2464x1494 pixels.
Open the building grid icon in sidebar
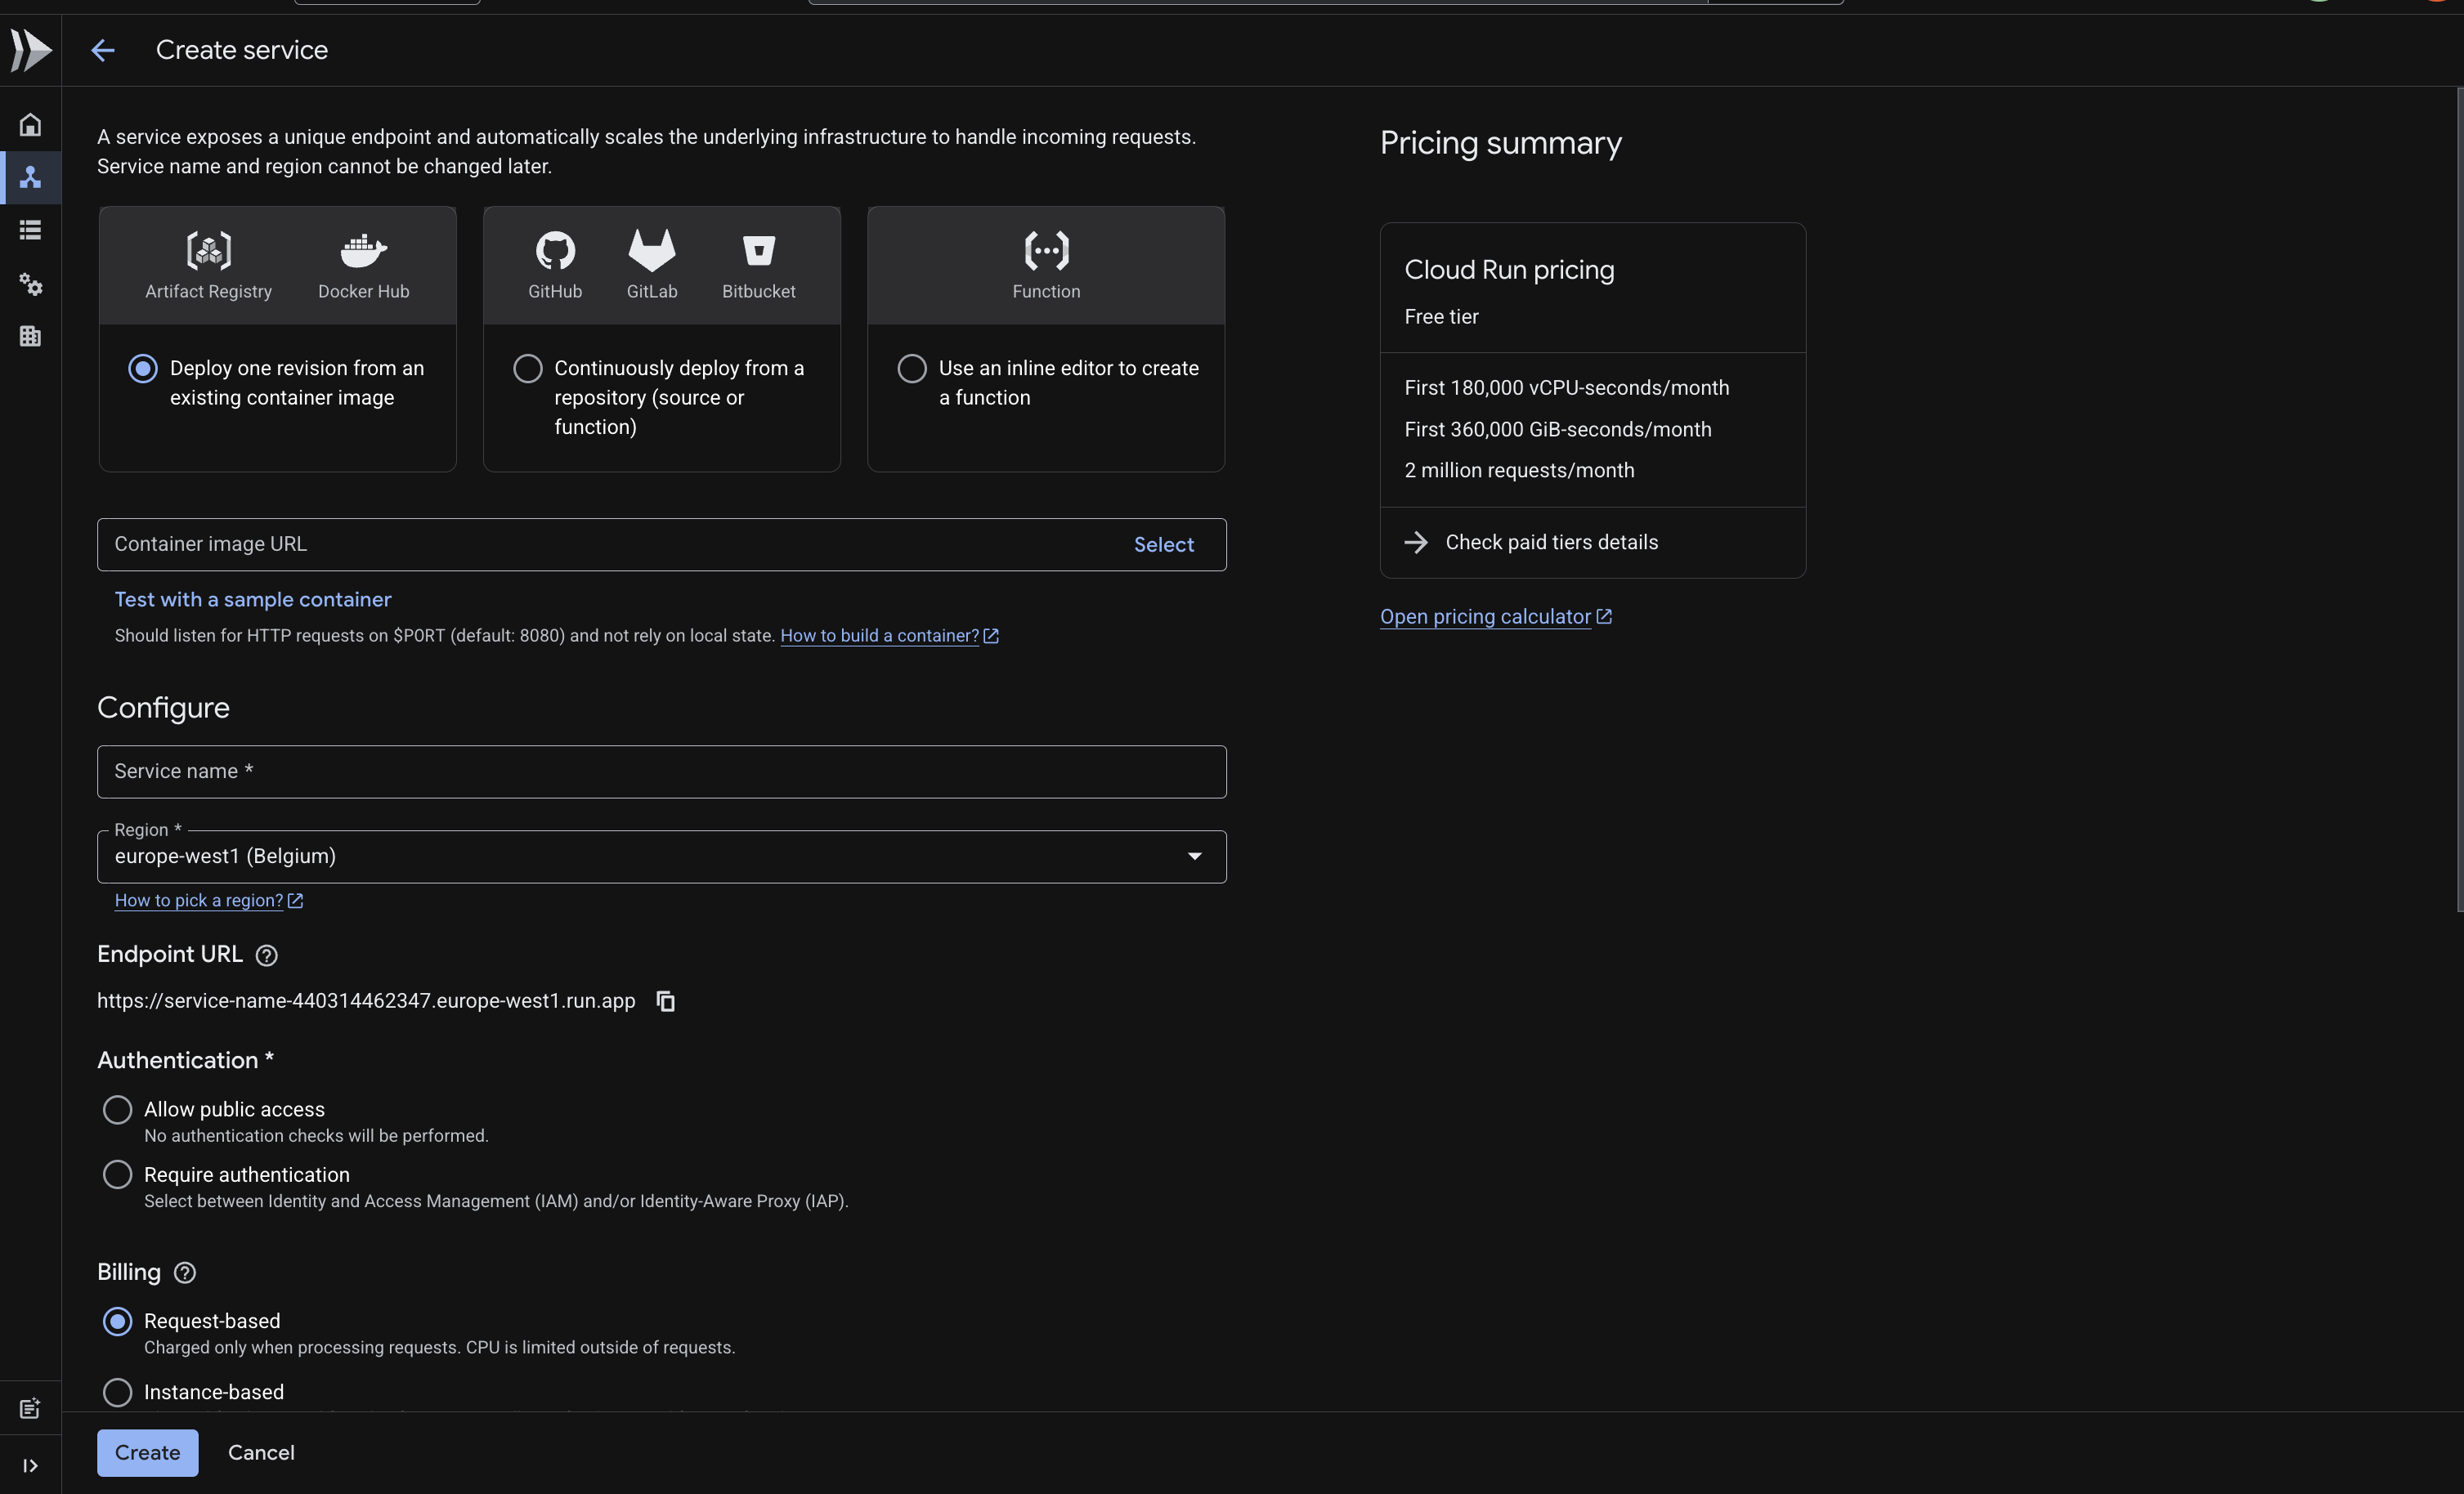(x=30, y=336)
